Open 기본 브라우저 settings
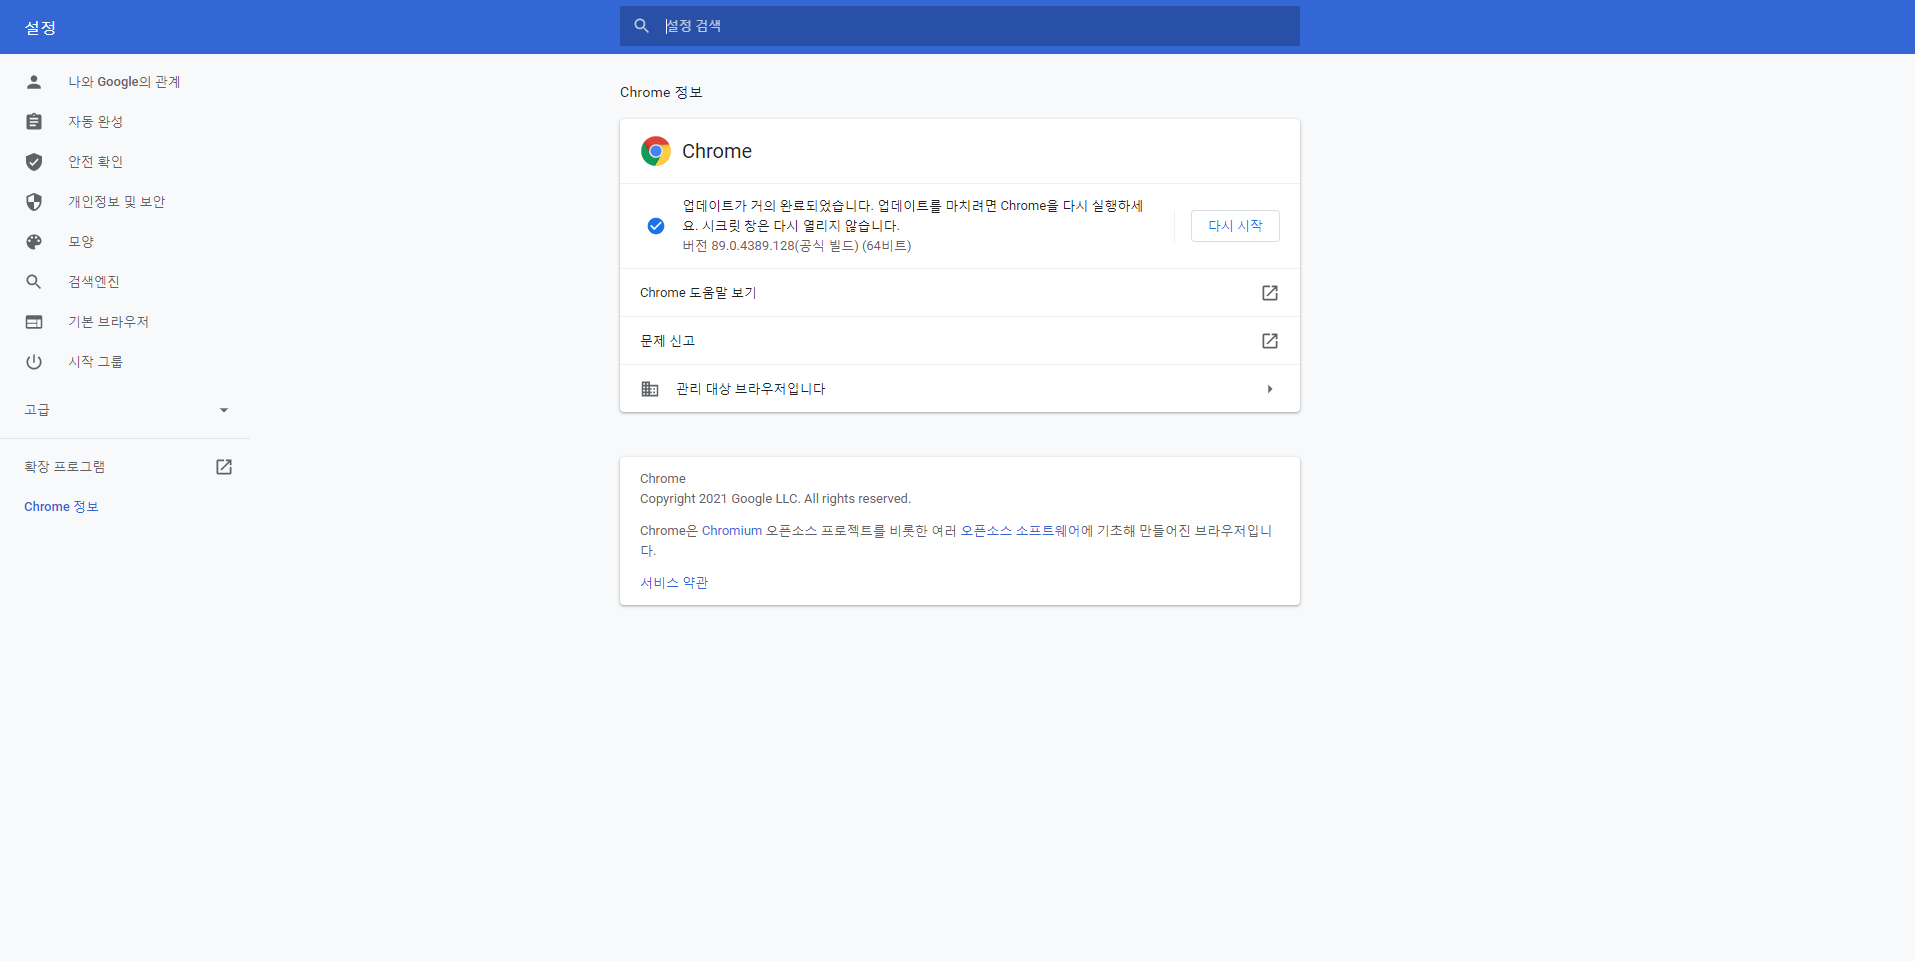Viewport: 1915px width, 961px height. (x=108, y=322)
